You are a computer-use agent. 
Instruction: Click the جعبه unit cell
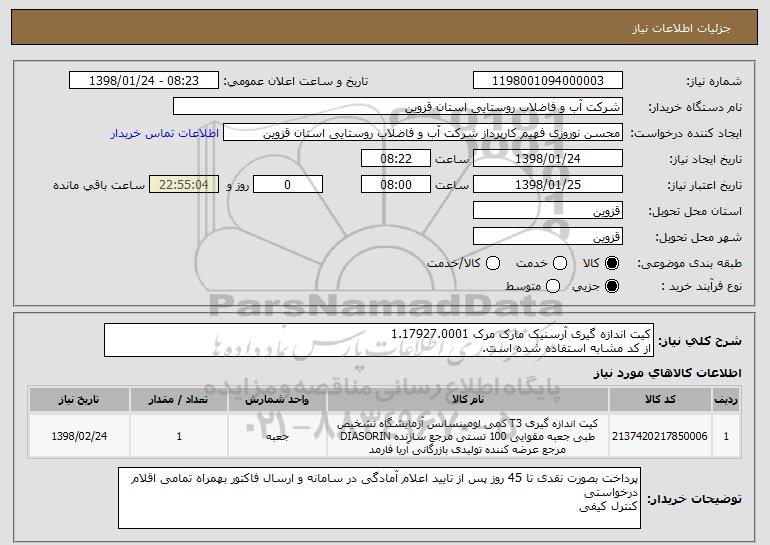277,436
